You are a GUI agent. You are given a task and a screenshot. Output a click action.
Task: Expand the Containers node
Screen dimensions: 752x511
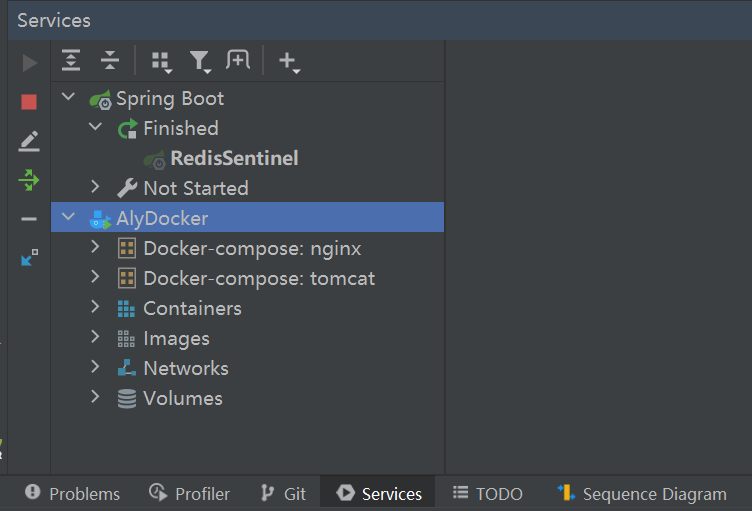95,307
